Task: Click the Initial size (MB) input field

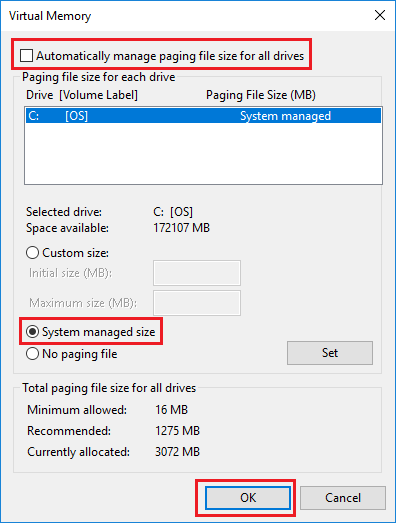Action: (197, 273)
